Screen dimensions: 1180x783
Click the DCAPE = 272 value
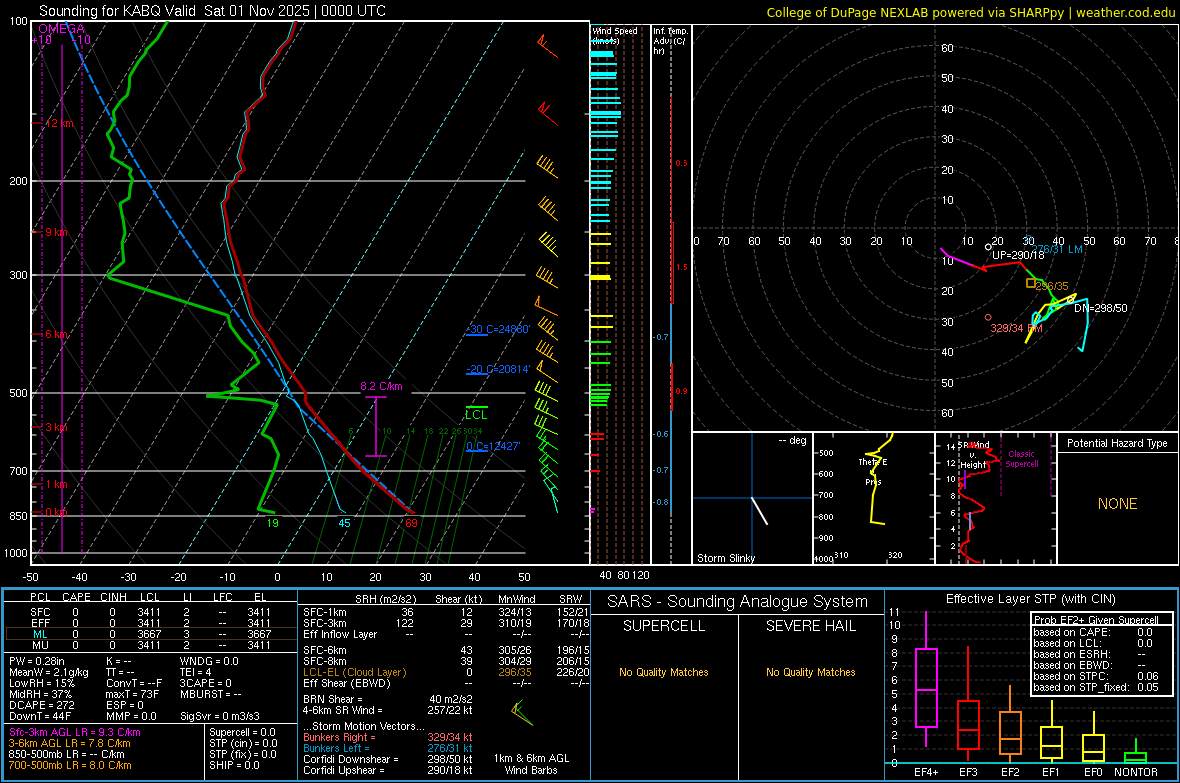41,705
